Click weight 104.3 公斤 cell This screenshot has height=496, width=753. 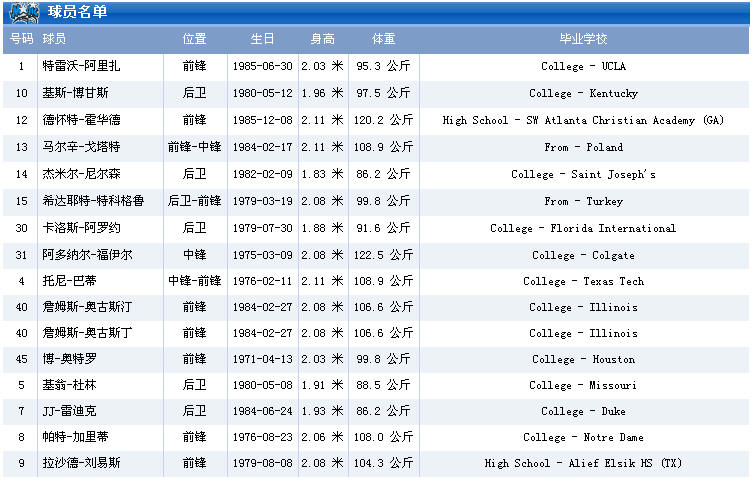pyautogui.click(x=383, y=462)
